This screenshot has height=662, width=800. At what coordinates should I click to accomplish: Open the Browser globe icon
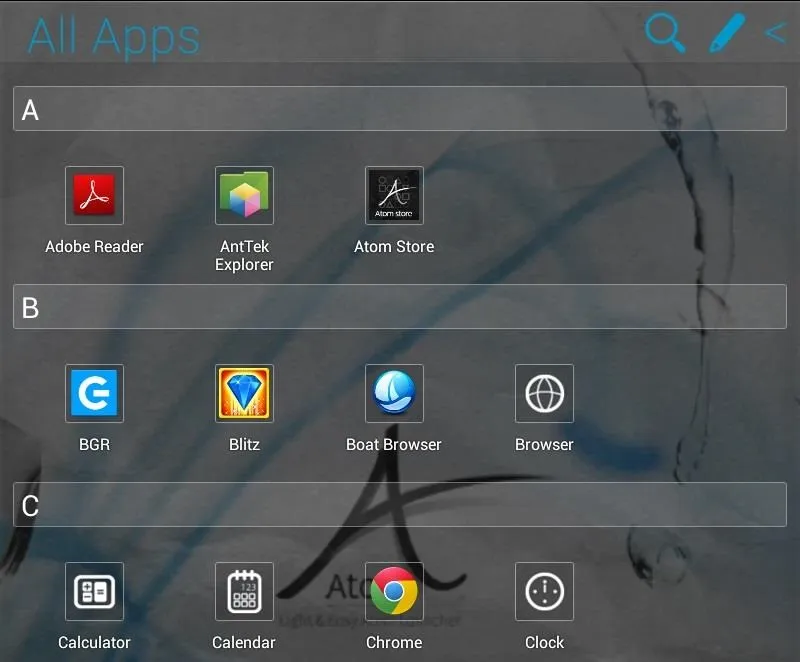pyautogui.click(x=544, y=393)
